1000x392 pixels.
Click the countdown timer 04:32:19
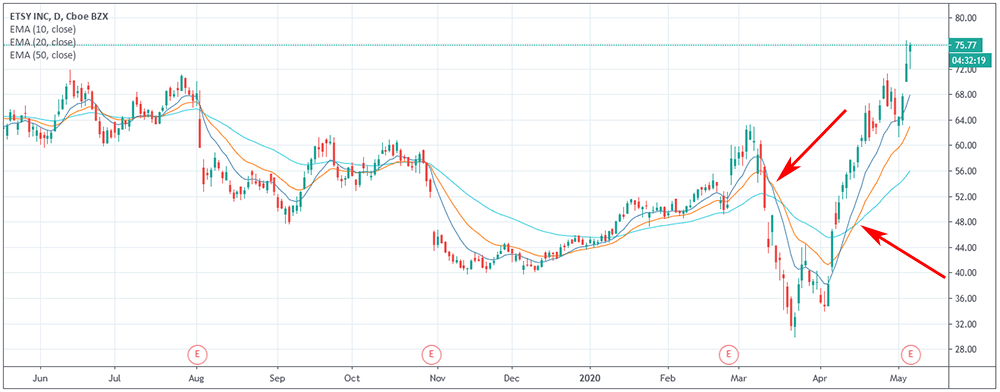[969, 61]
